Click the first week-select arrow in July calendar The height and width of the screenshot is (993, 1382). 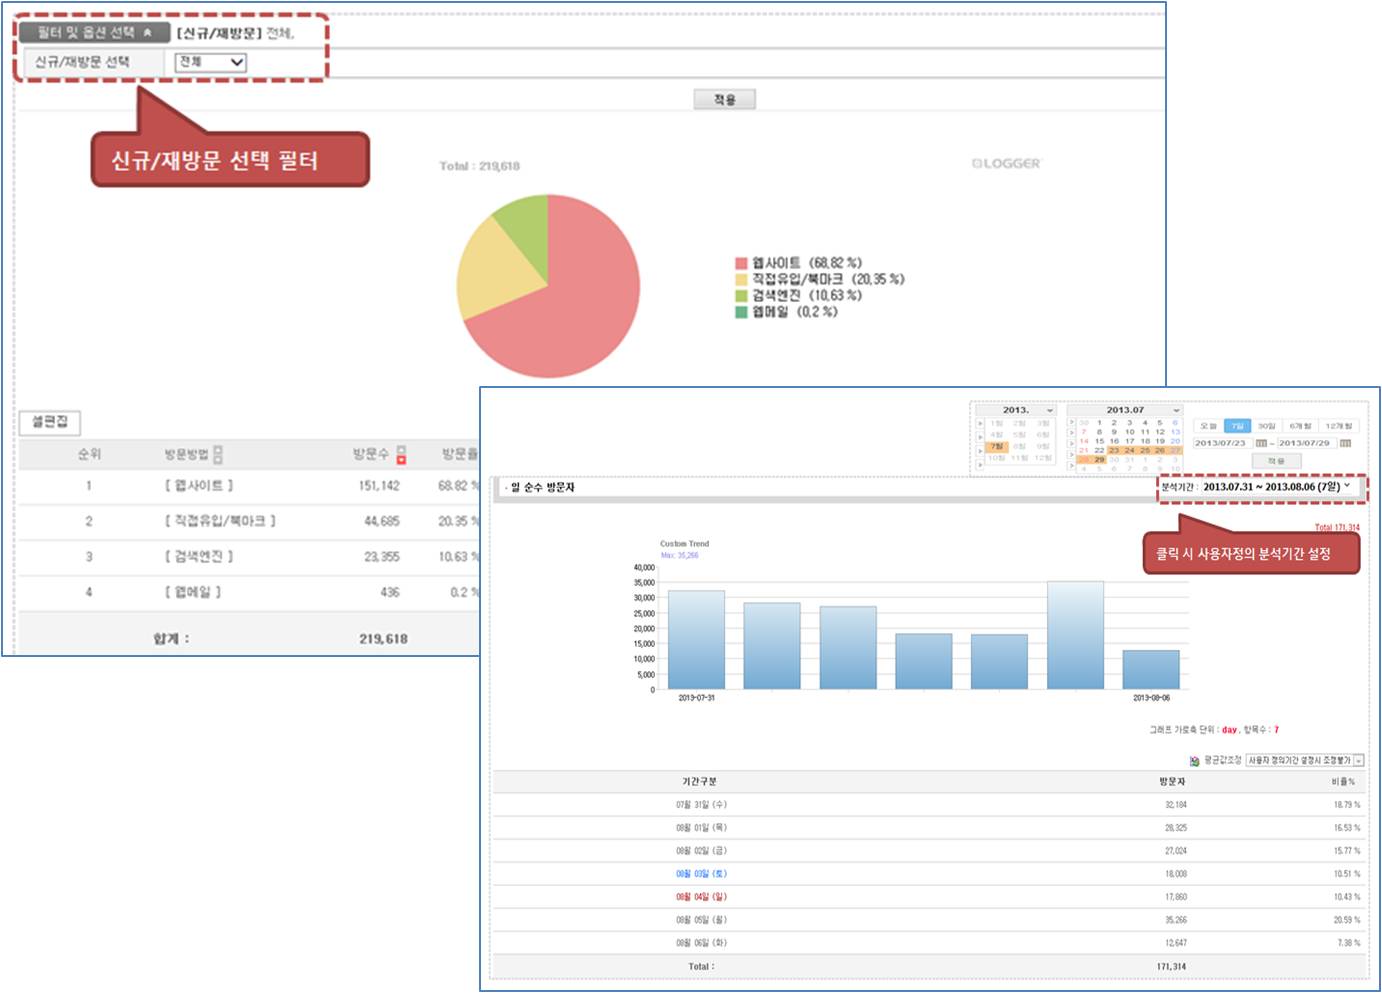(1071, 422)
